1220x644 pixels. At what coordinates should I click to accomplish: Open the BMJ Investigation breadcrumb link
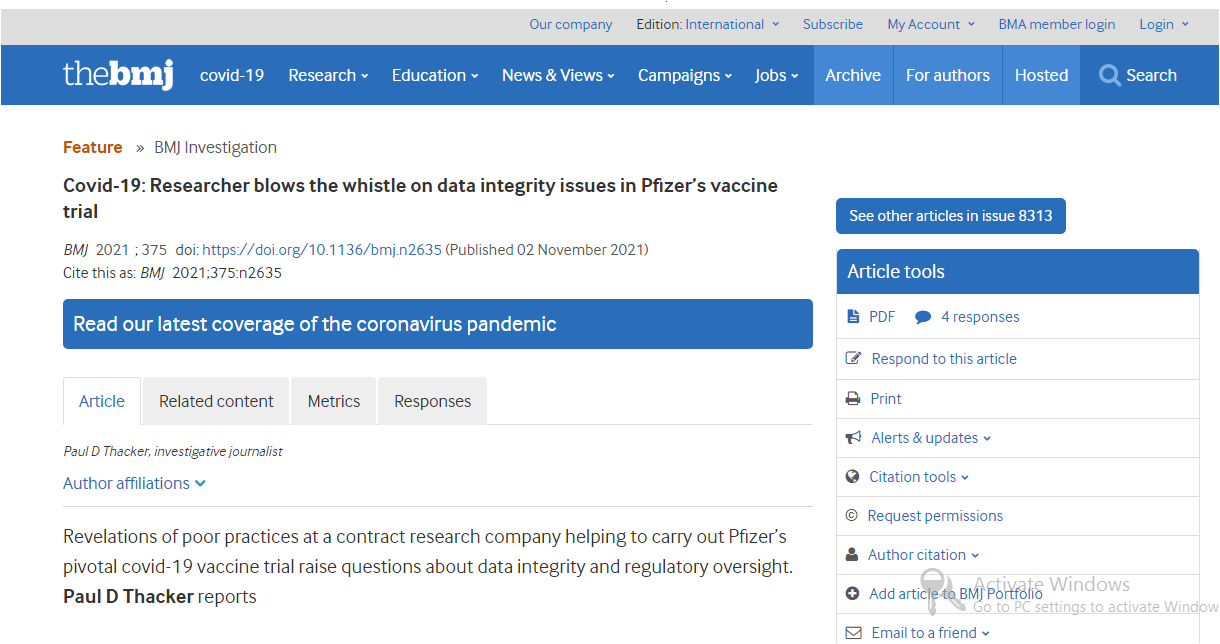click(215, 147)
